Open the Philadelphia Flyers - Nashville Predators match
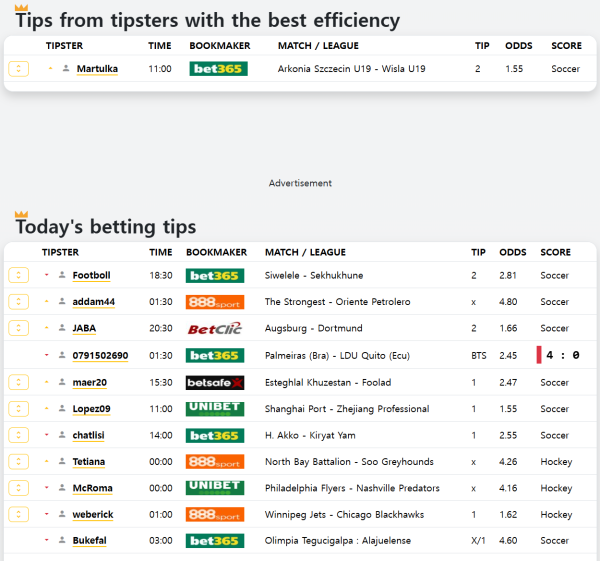600x561 pixels. click(x=352, y=488)
